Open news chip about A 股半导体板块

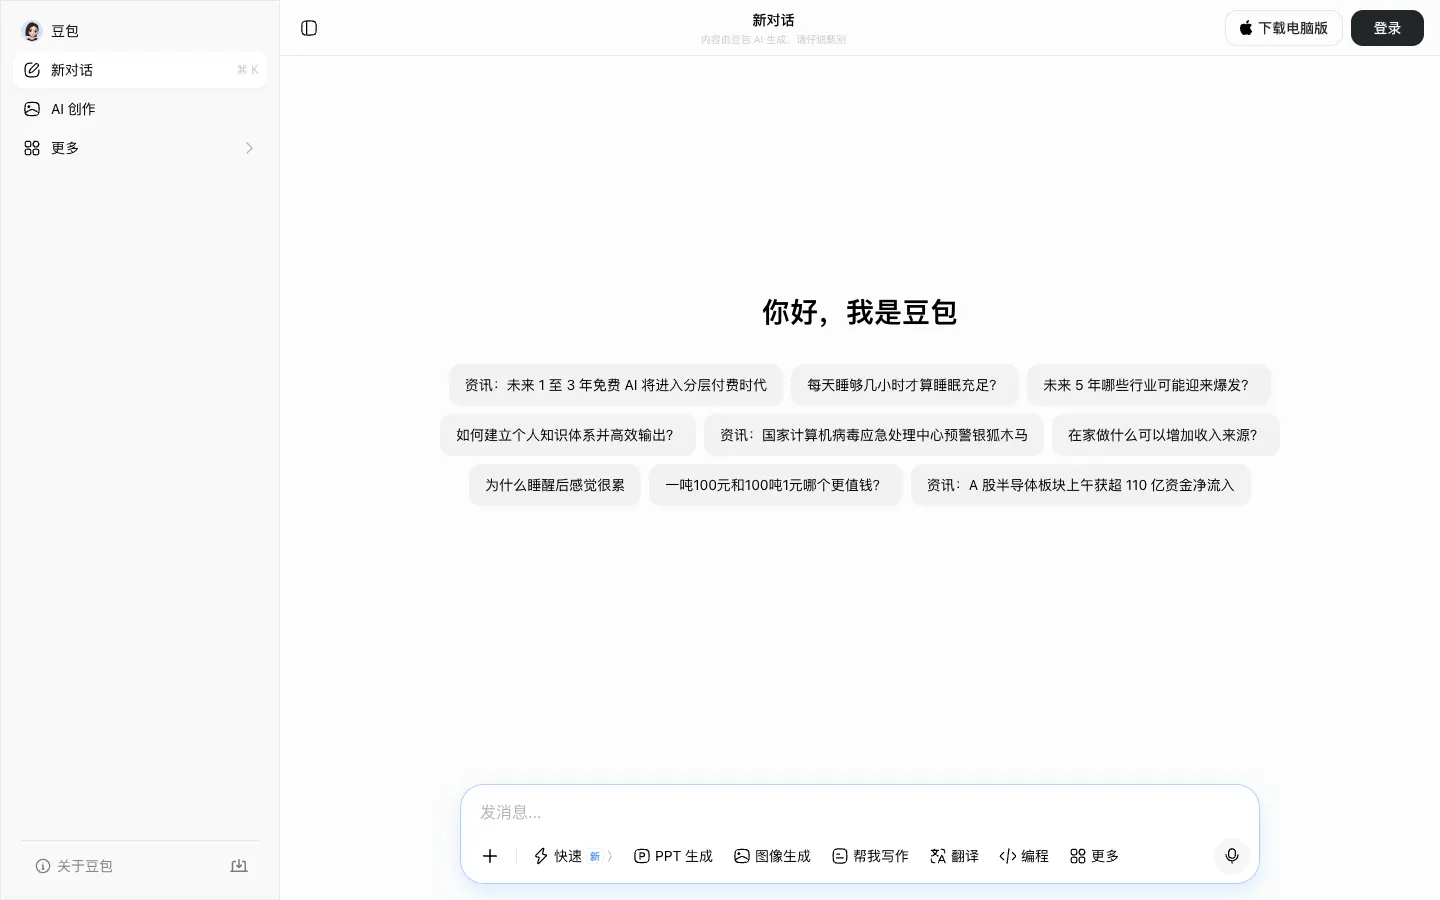(1081, 485)
